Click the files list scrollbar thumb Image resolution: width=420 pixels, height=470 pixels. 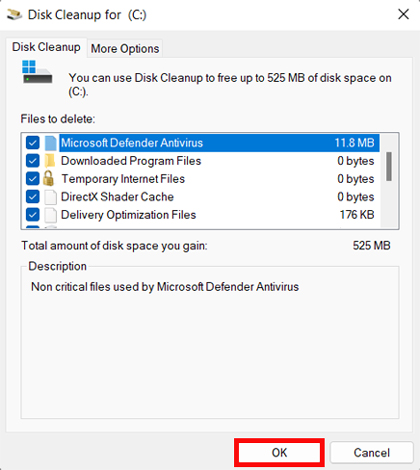389,166
